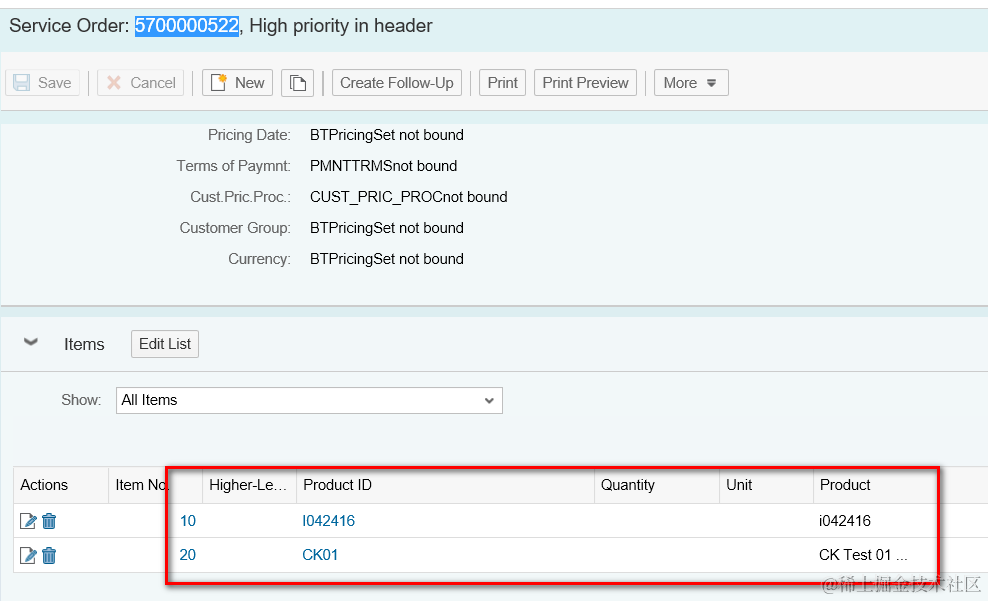Click Currency value BTPricingSet not bound
988x601 pixels.
(x=386, y=259)
